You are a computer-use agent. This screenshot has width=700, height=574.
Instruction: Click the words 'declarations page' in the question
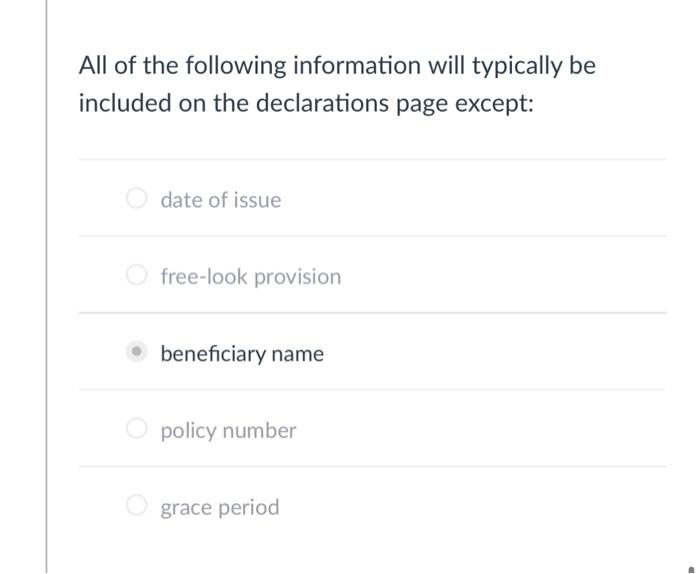click(352, 104)
